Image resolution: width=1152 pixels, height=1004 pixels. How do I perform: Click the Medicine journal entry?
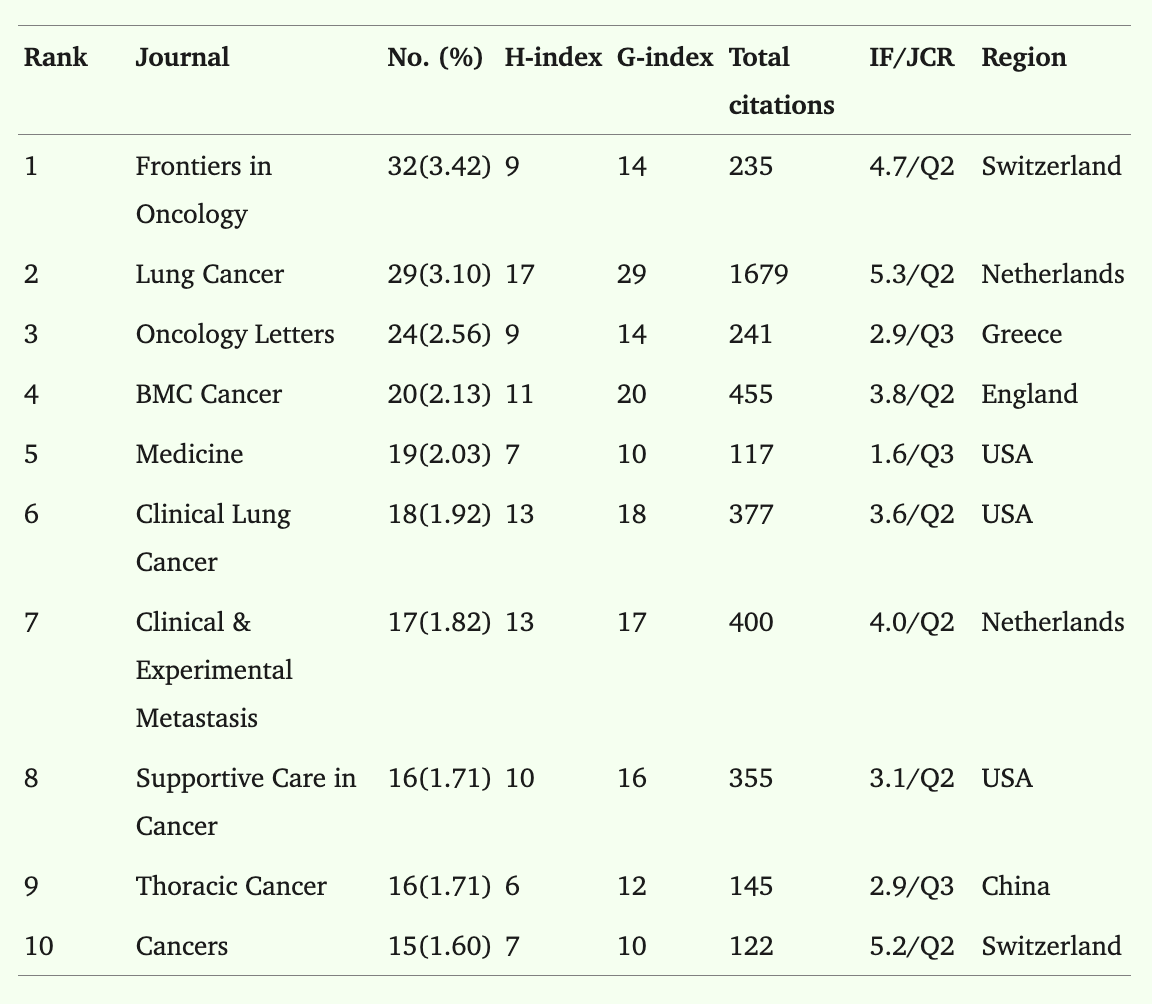[190, 455]
